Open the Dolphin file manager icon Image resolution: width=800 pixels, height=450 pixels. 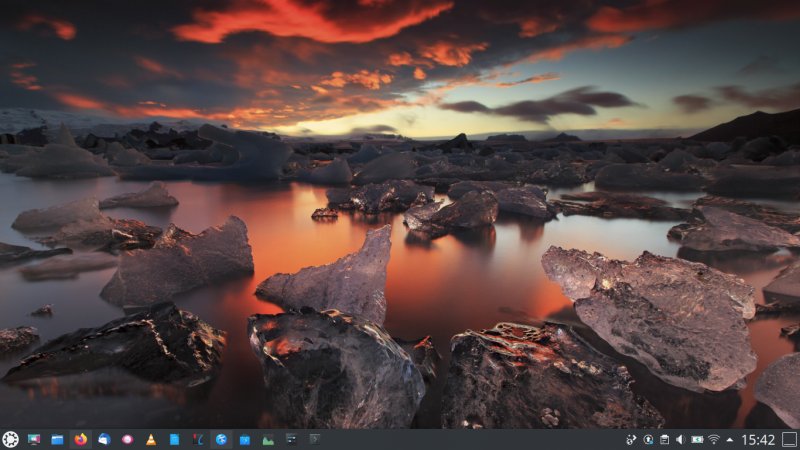tap(57, 439)
